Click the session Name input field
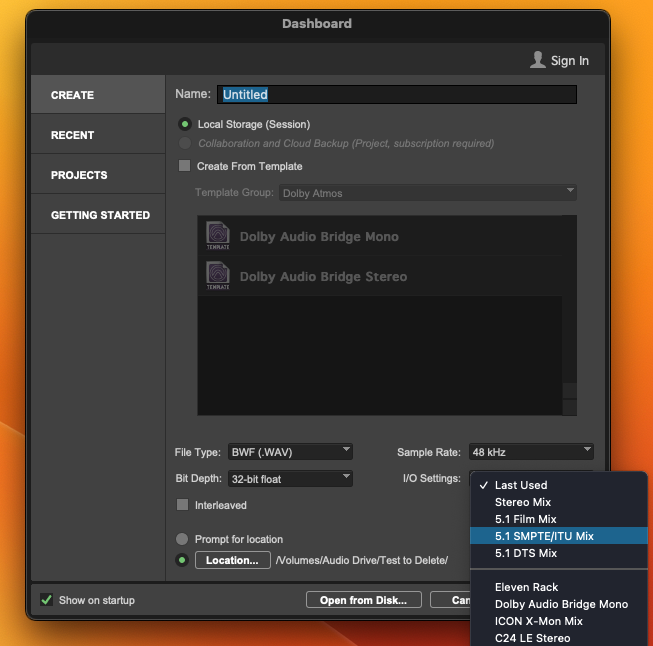Image resolution: width=653 pixels, height=646 pixels. point(397,95)
